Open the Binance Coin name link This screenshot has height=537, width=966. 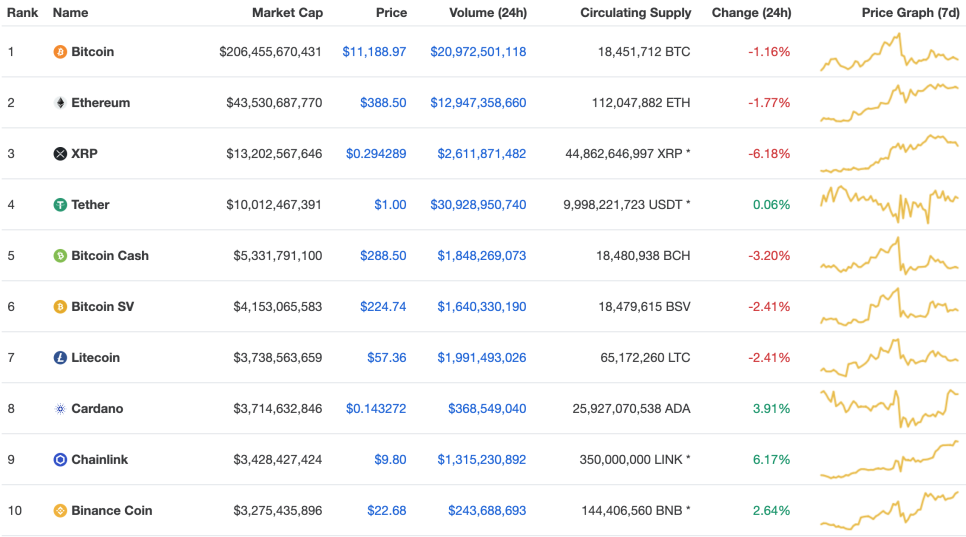[x=112, y=511]
